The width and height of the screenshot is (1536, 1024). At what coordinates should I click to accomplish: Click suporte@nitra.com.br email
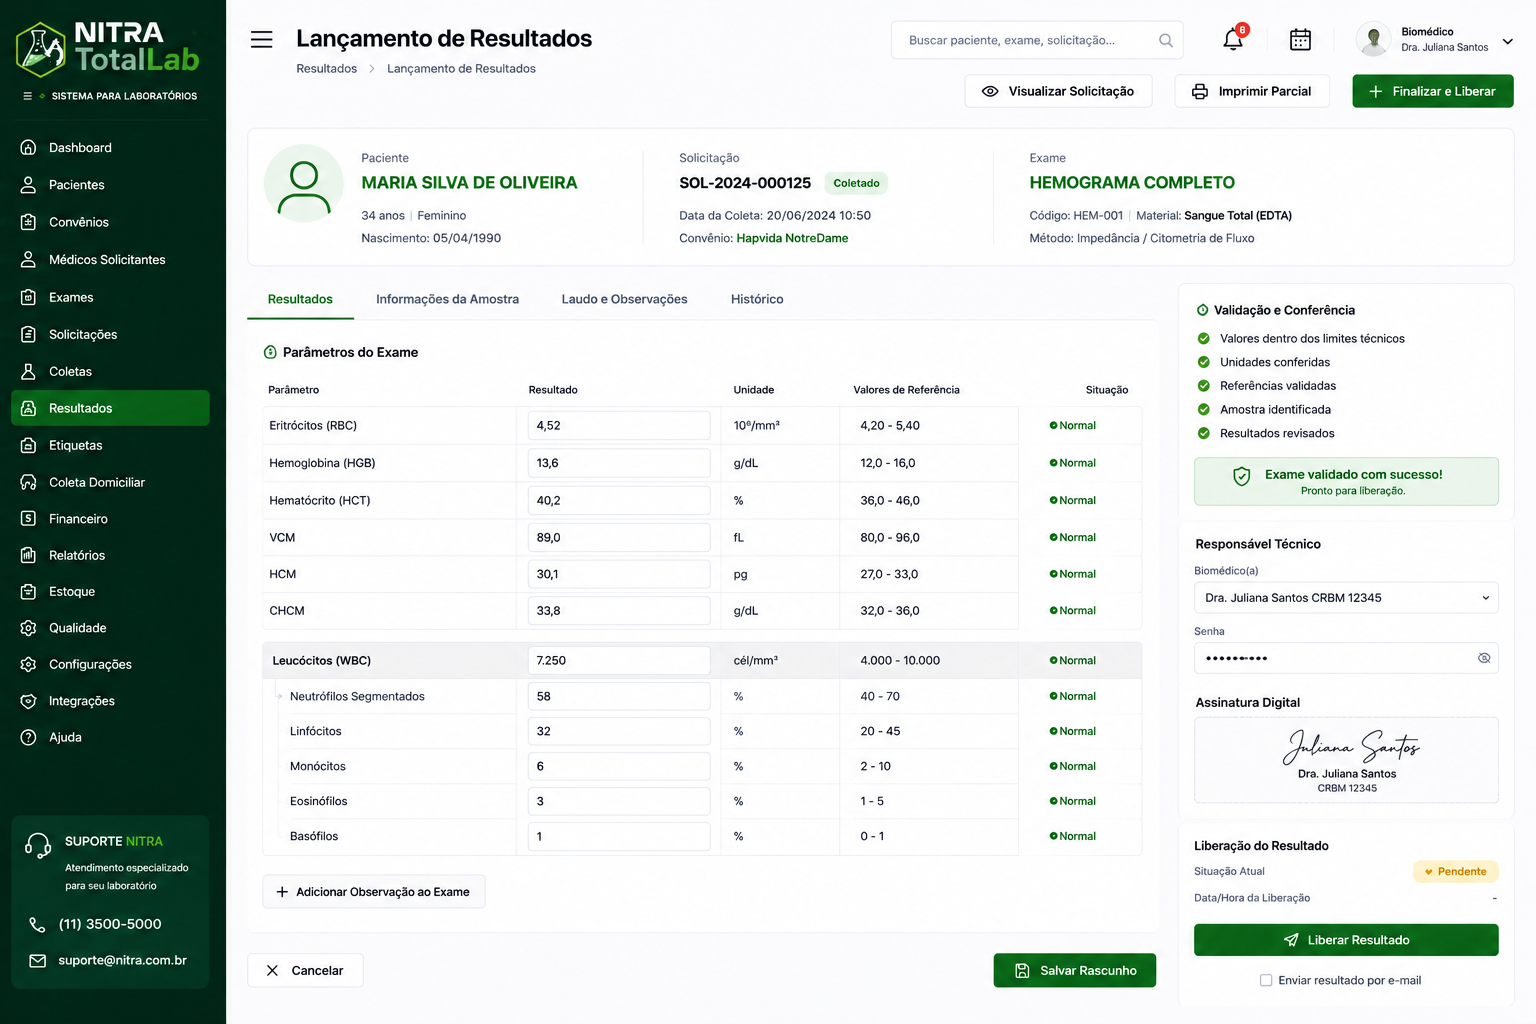point(122,960)
